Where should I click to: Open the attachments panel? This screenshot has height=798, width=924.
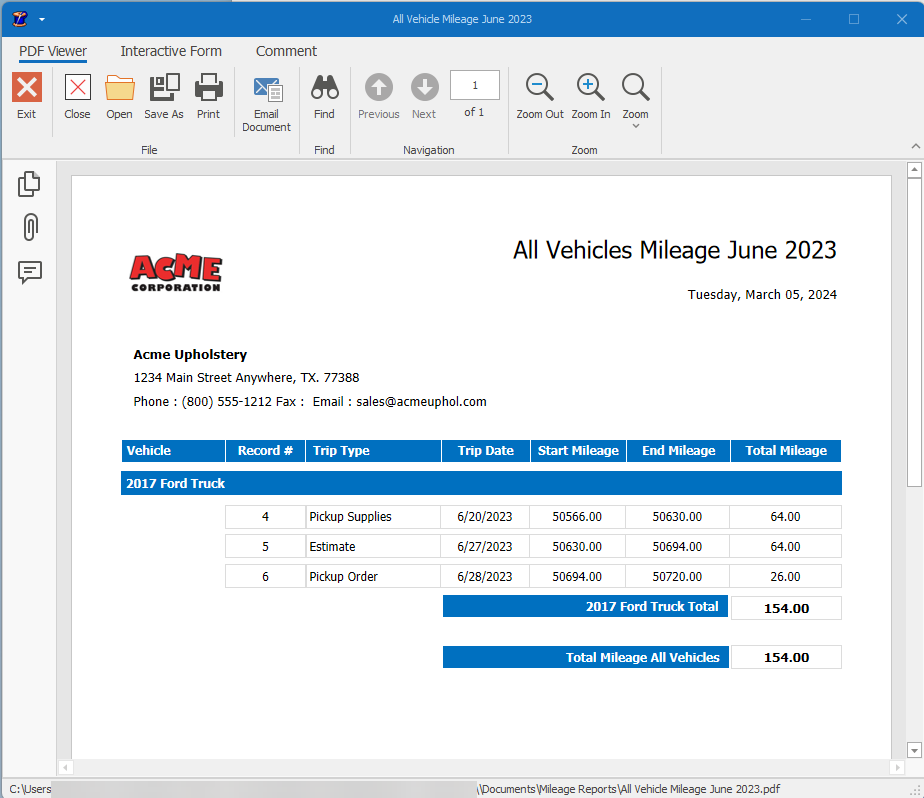coord(29,228)
